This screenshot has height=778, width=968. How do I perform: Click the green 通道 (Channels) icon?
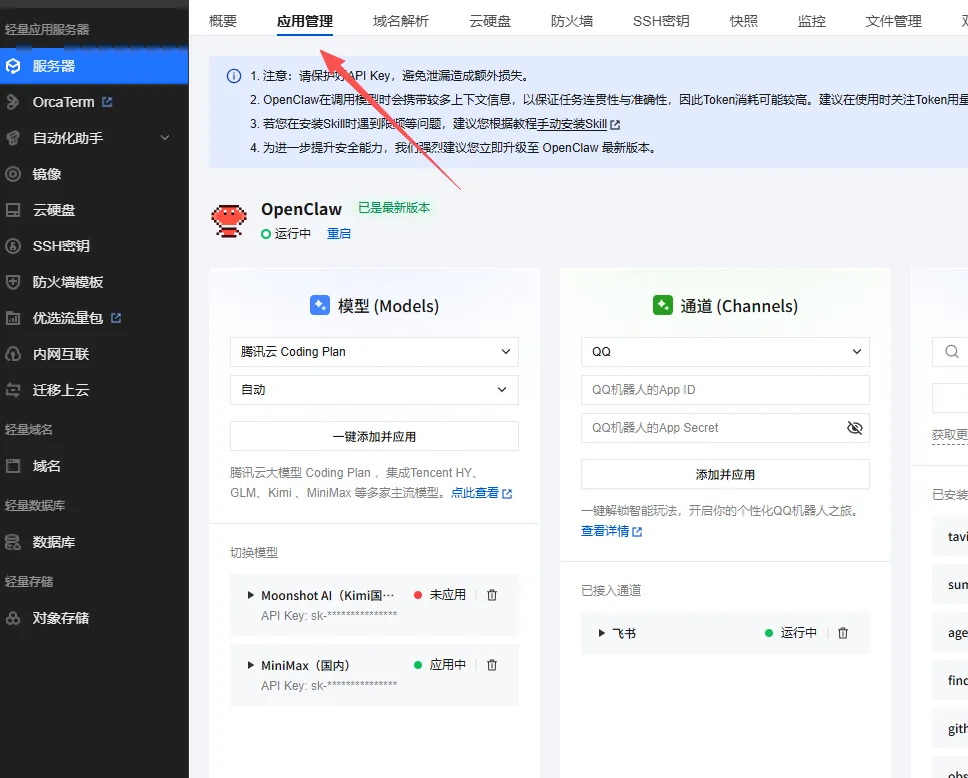click(663, 305)
